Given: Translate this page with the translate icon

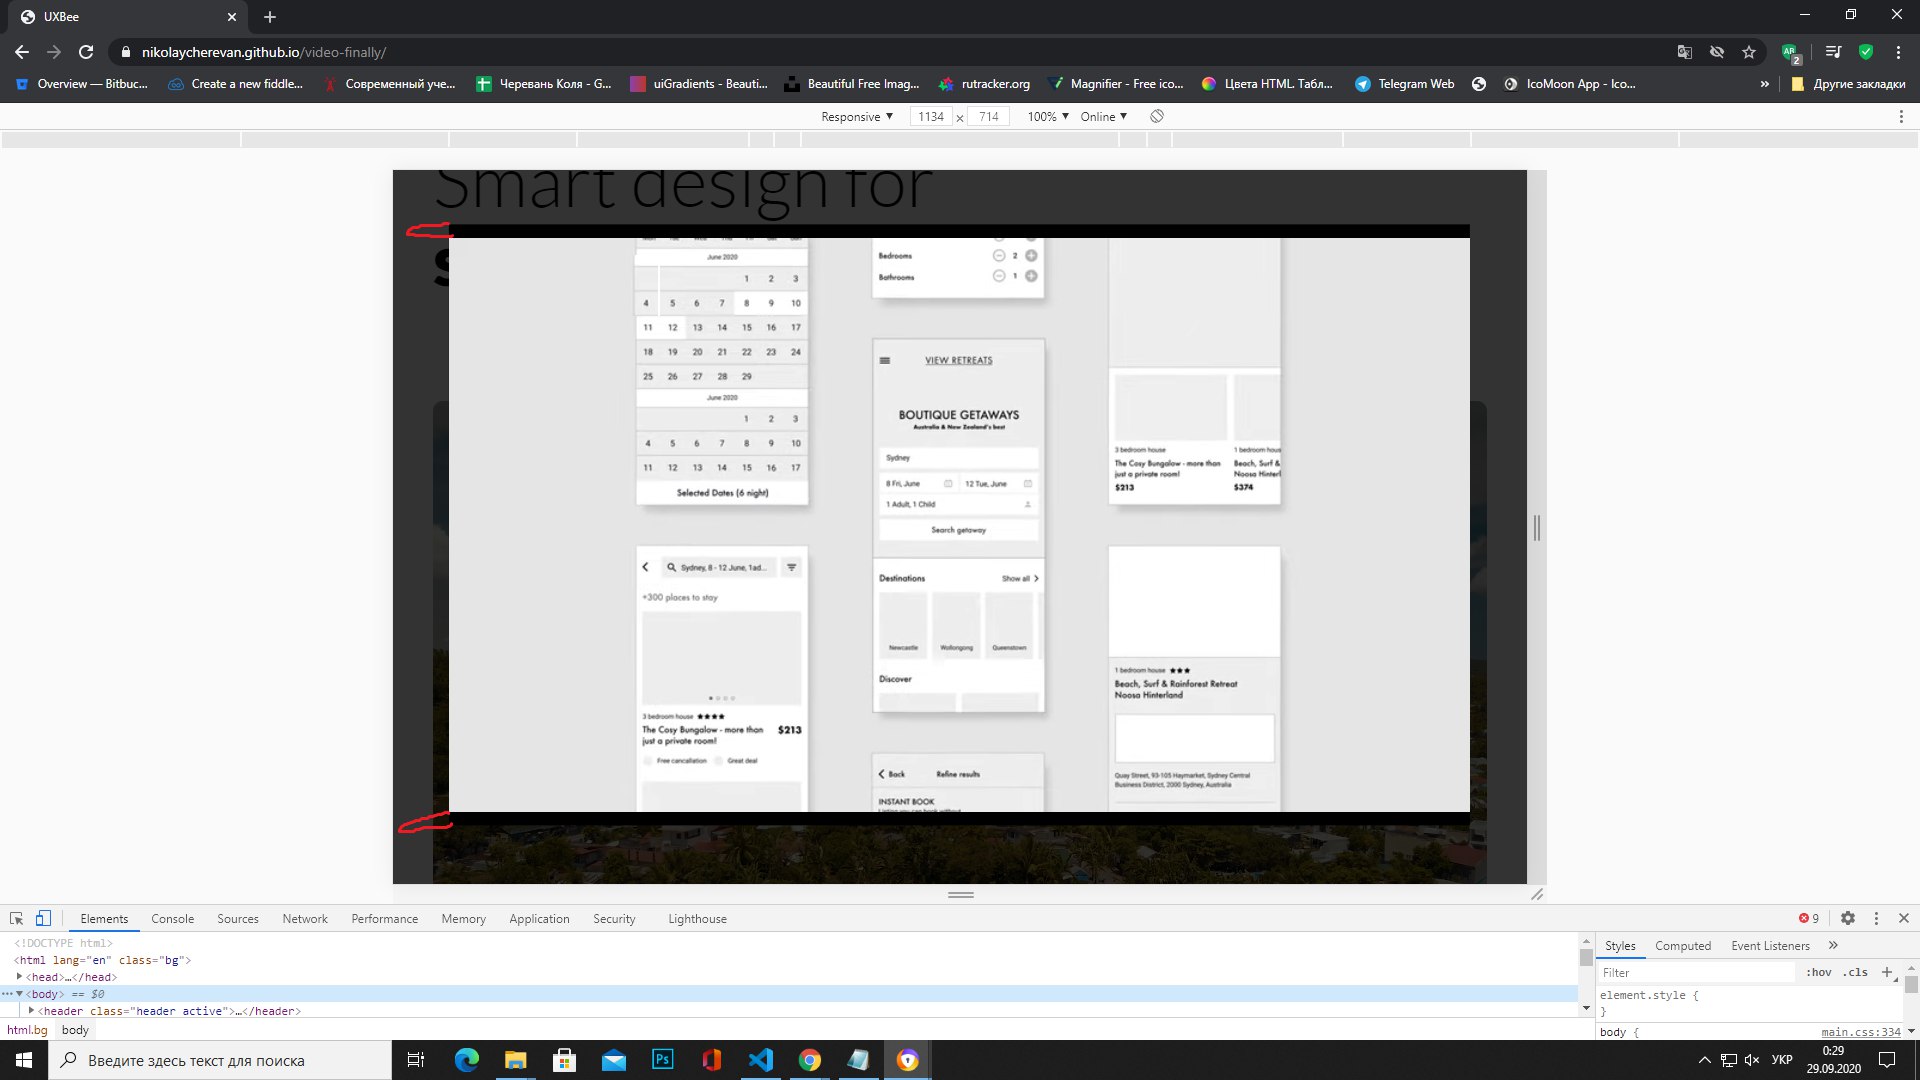Looking at the screenshot, I should 1685,52.
